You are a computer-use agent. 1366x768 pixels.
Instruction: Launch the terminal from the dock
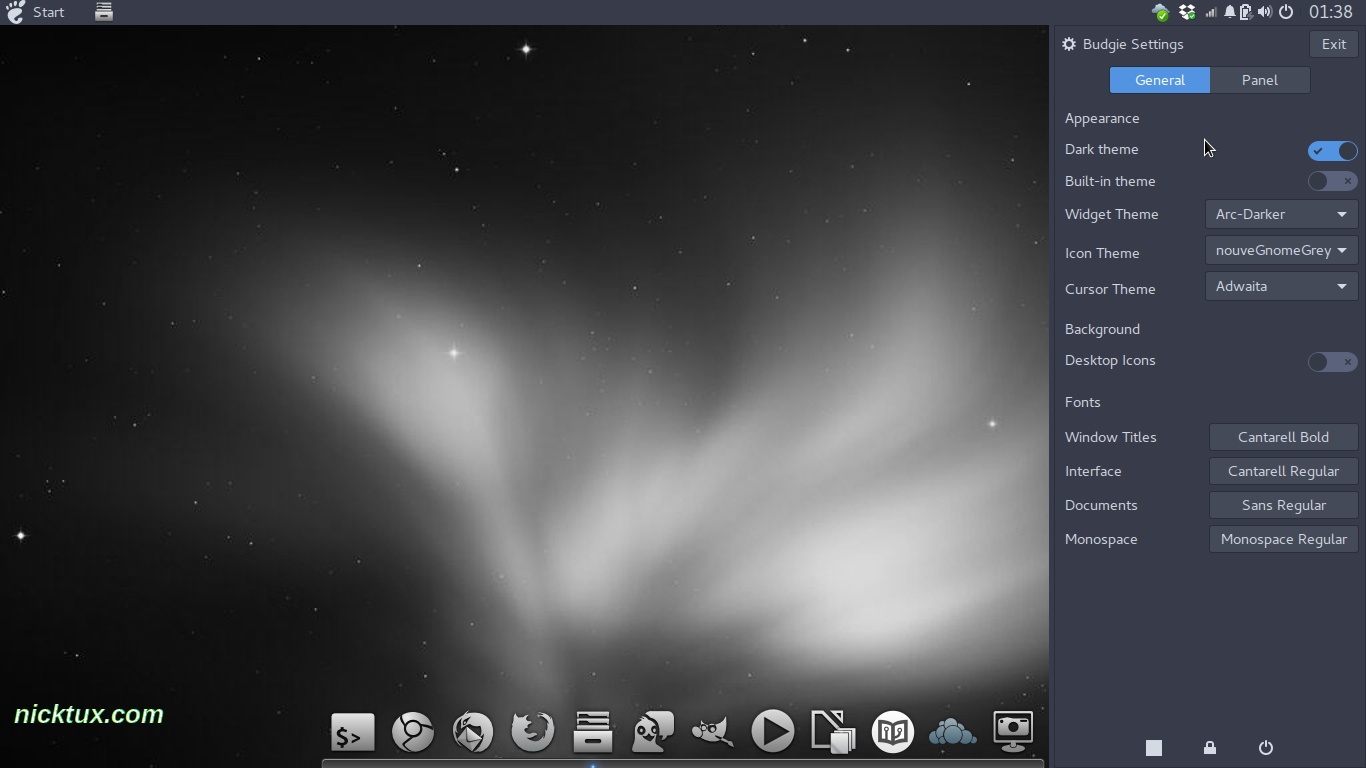(353, 733)
